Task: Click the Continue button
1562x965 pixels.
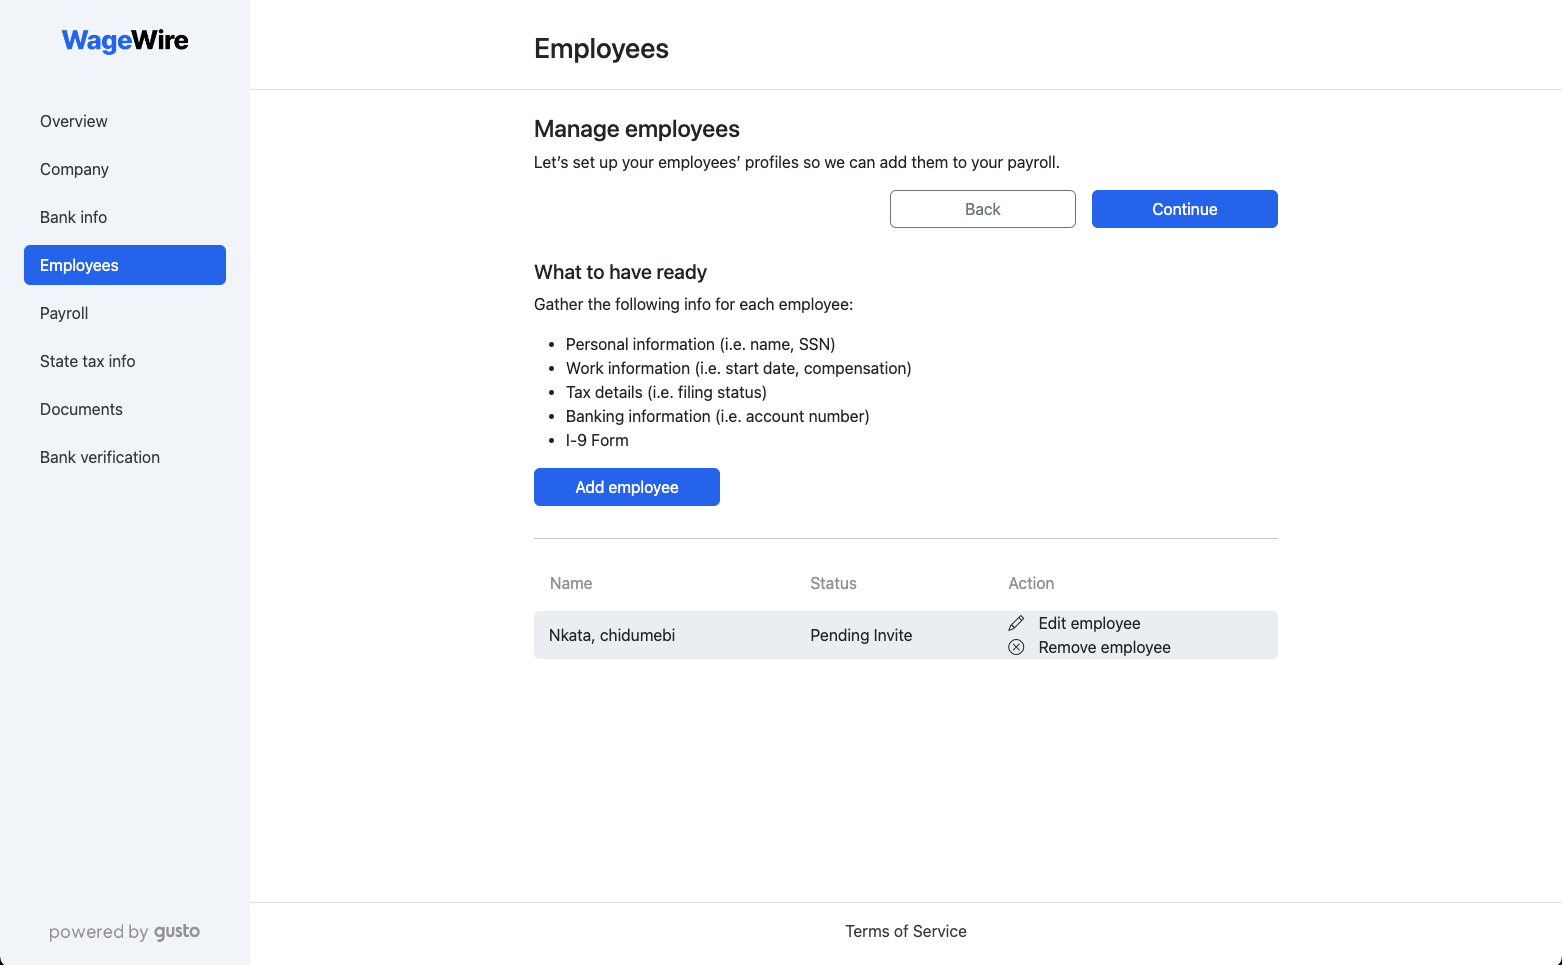Action: 1185,209
